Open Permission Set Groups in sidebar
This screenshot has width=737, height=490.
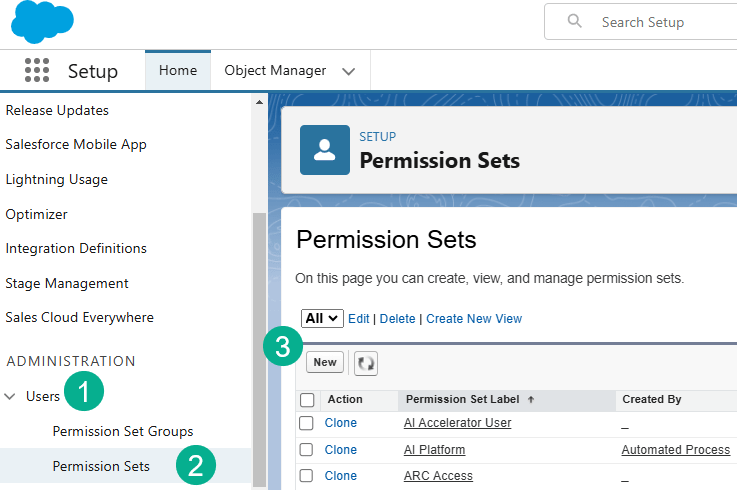click(x=123, y=431)
